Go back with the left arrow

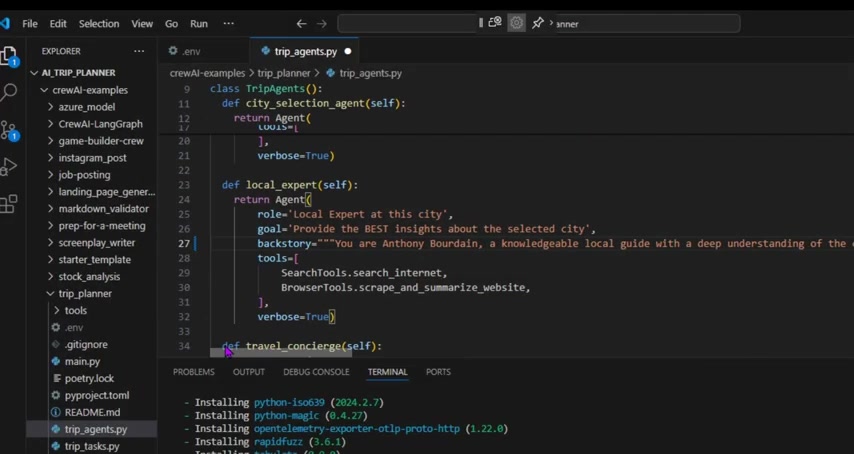pyautogui.click(x=301, y=23)
